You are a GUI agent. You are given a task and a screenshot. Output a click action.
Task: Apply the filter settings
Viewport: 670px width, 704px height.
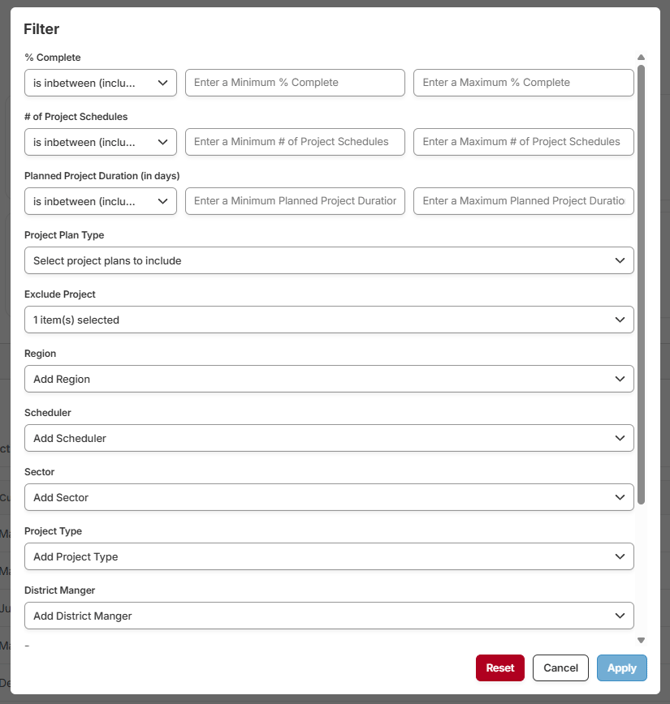tap(621, 668)
